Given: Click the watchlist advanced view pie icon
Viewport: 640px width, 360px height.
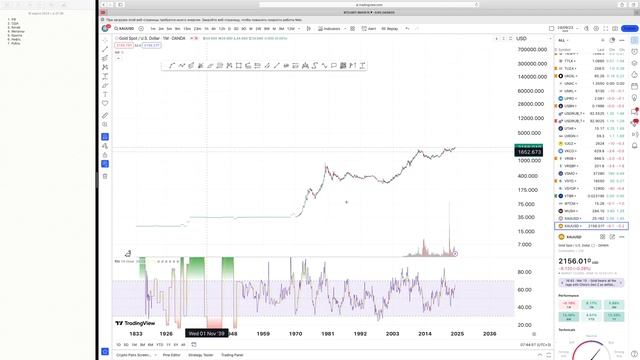Looking at the screenshot, I should pos(612,40).
